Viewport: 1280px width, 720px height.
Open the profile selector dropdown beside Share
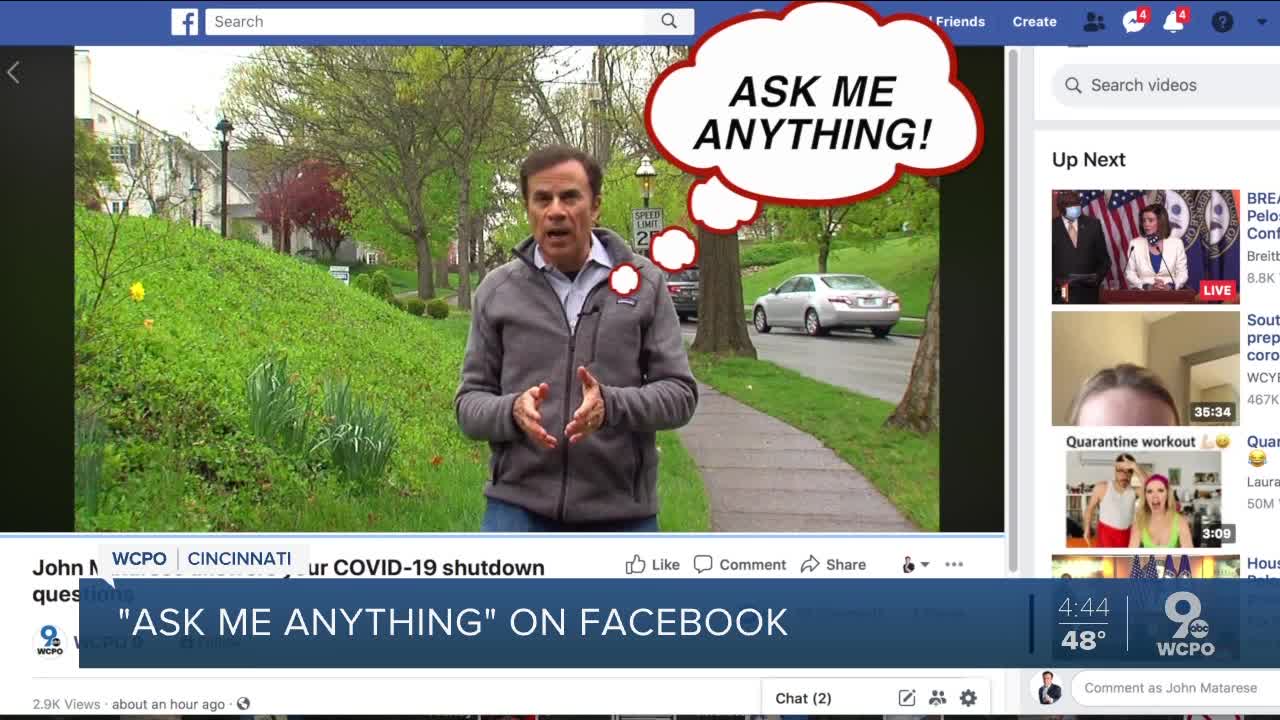915,564
